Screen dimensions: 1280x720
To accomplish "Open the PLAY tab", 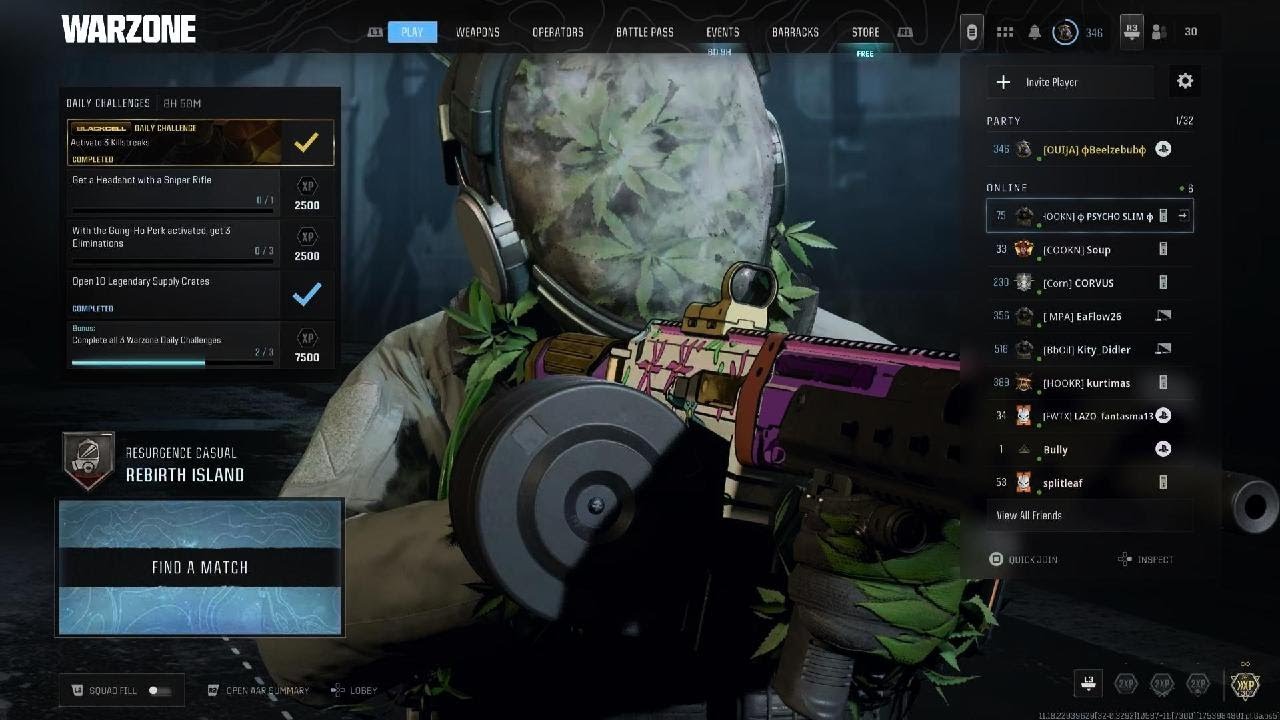I will [x=412, y=32].
